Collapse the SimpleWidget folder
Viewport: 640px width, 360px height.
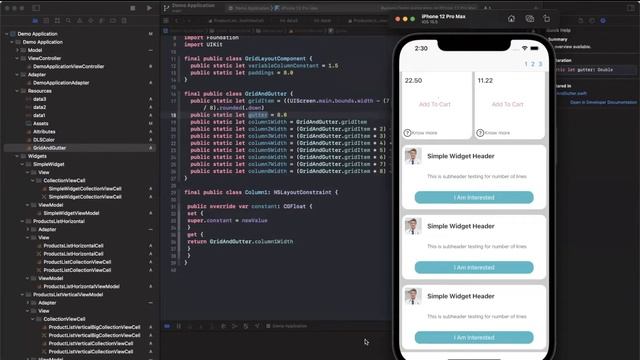(x=23, y=164)
